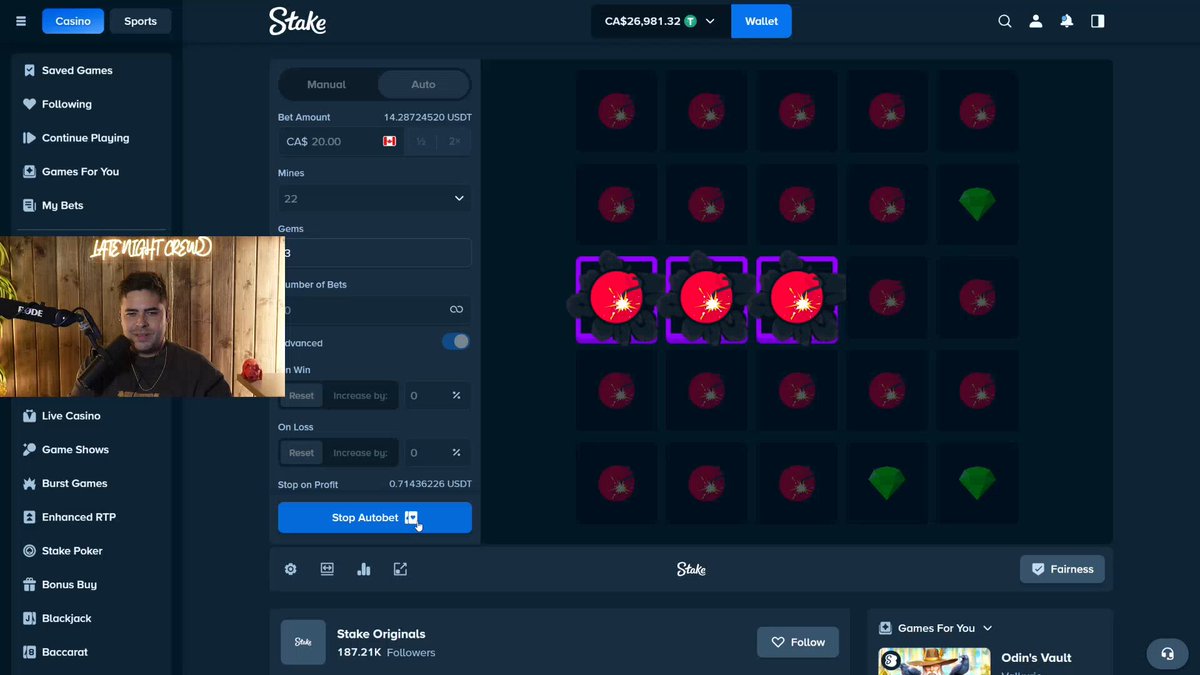This screenshot has height=675, width=1200.
Task: Open the CA$26,981.32 balance dropdown
Action: click(x=661, y=21)
